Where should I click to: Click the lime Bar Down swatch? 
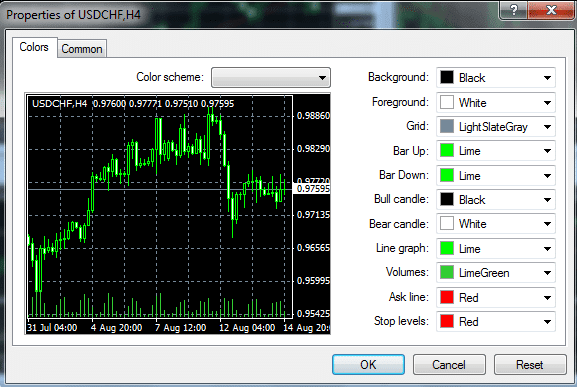(447, 175)
